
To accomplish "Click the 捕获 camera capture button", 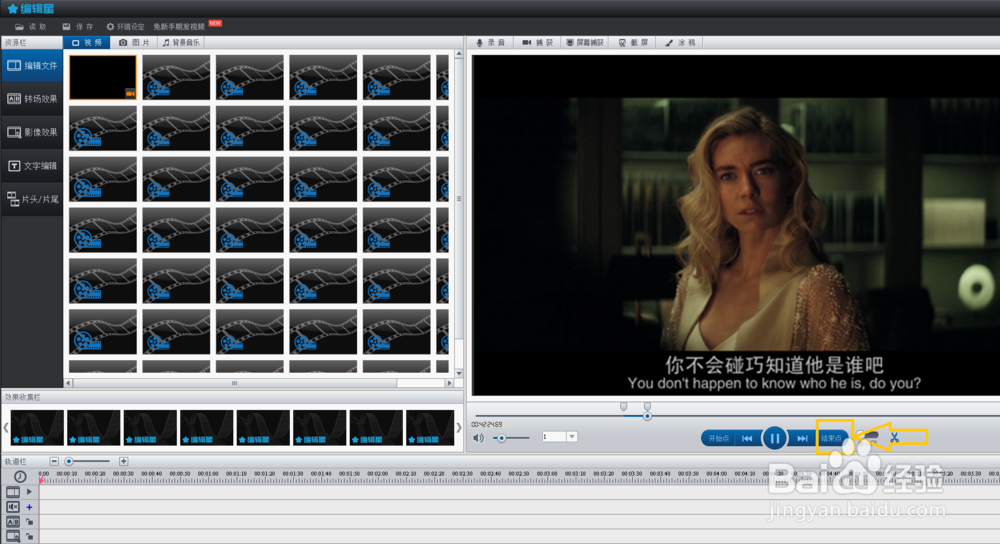I will [537, 43].
